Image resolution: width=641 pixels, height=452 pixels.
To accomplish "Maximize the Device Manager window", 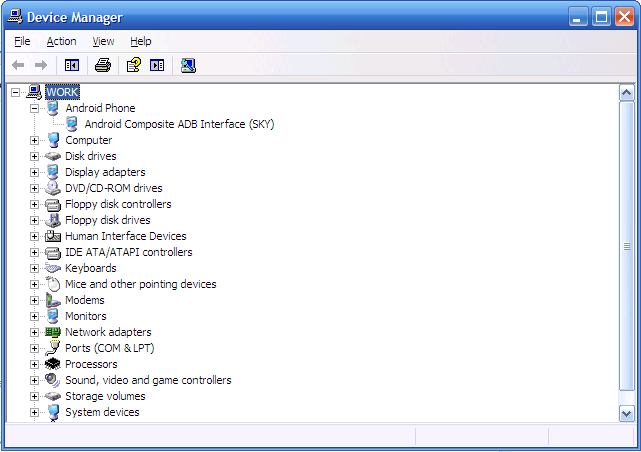I will [x=601, y=17].
